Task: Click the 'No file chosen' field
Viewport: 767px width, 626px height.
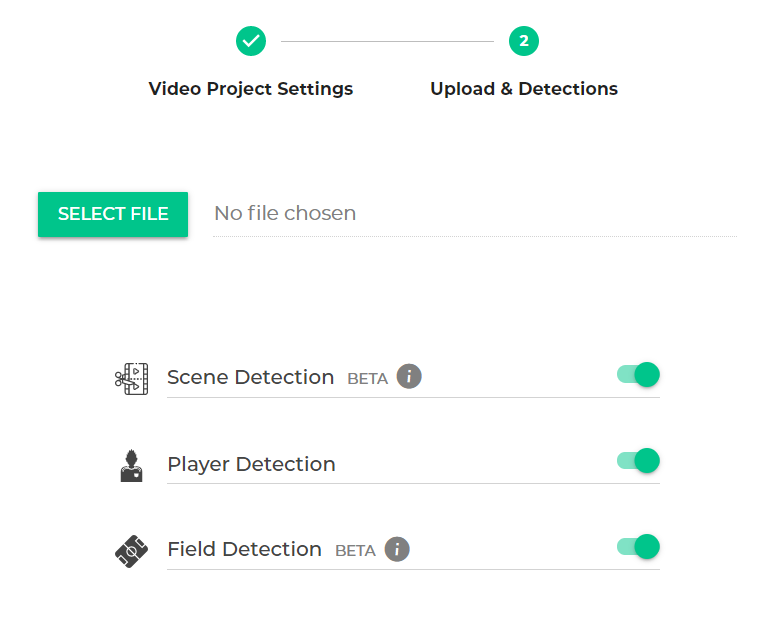Action: click(x=474, y=214)
